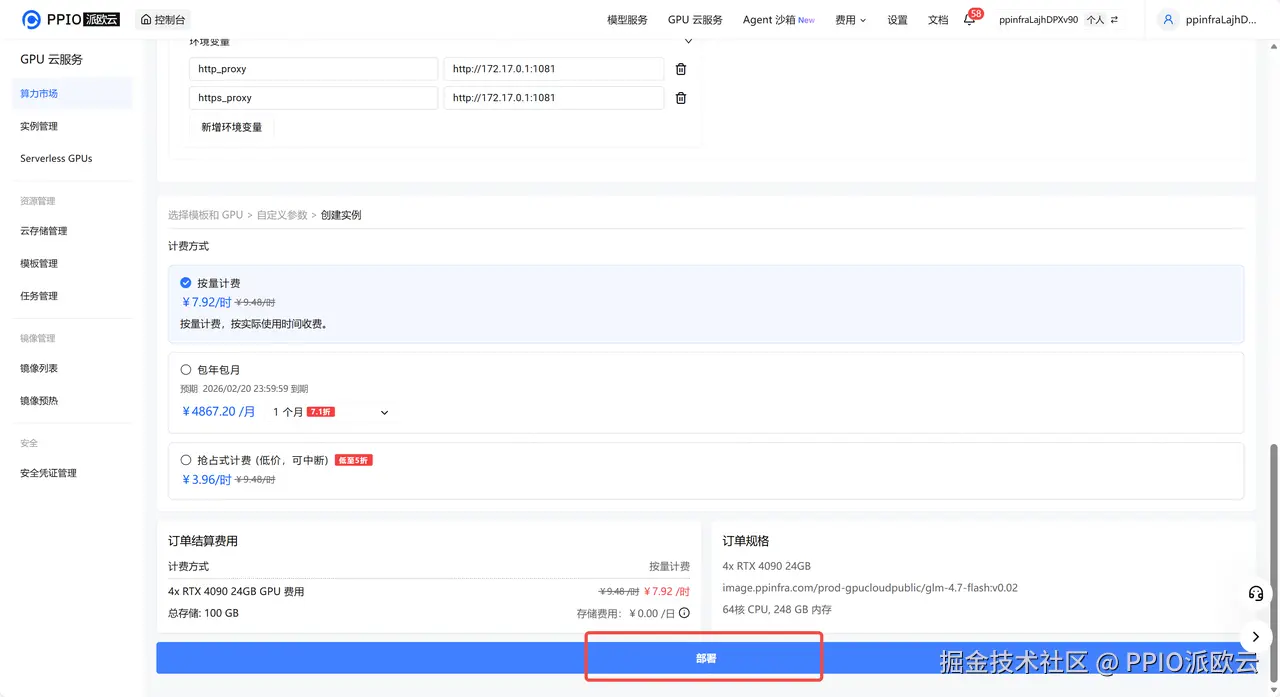Click the ¥4867.20 /月 price text
Viewport: 1280px width, 697px height.
pyautogui.click(x=218, y=411)
